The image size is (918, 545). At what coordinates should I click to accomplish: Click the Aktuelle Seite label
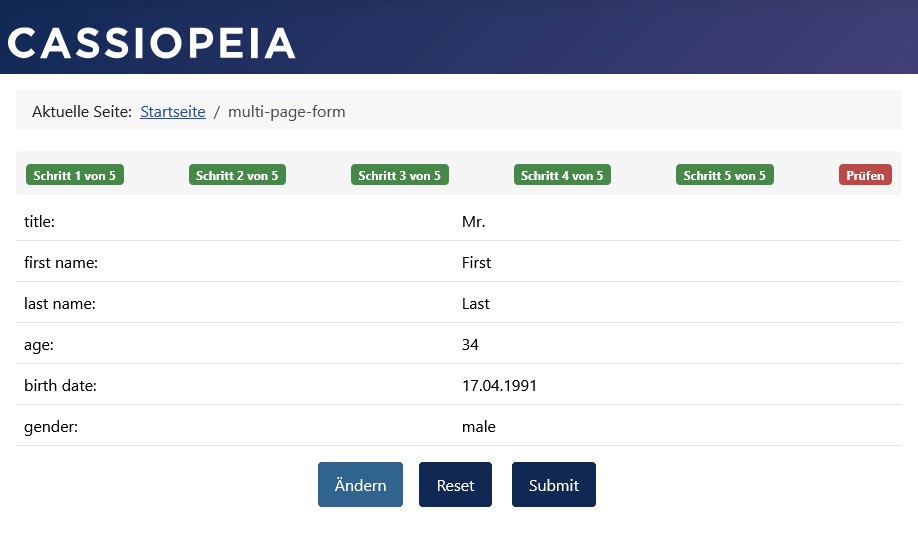pos(82,112)
